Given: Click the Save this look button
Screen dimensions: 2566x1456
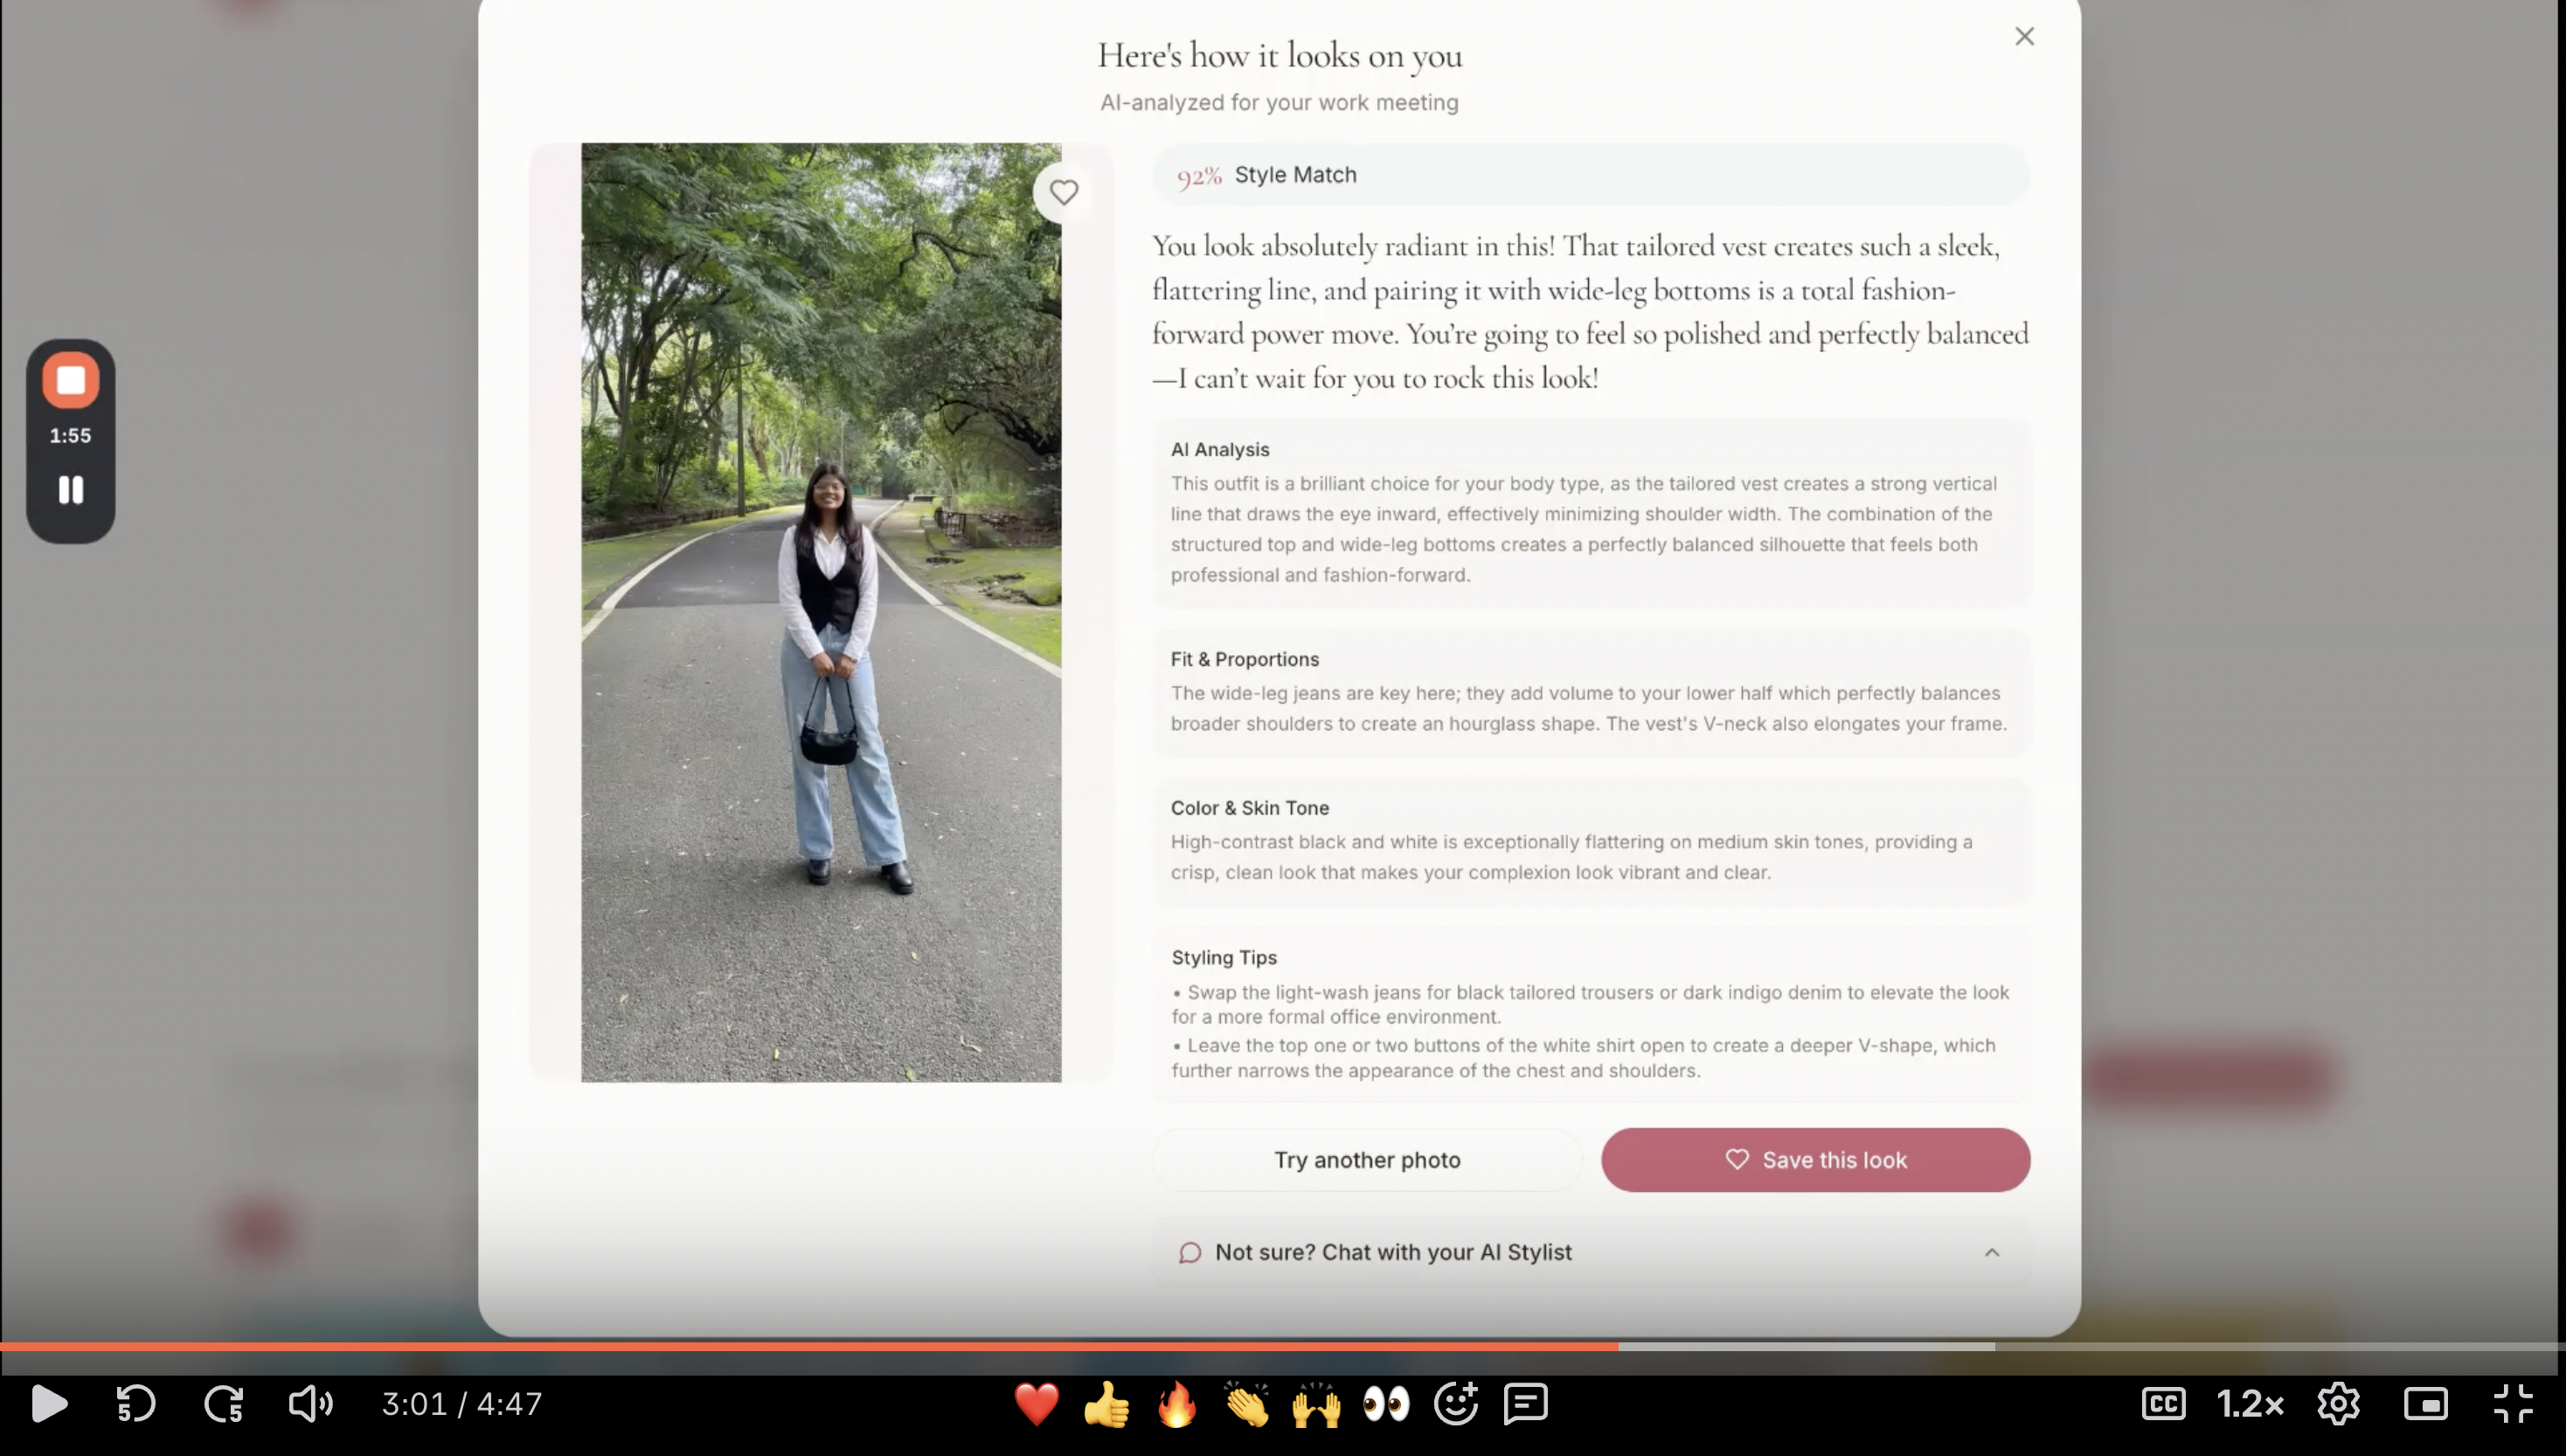Looking at the screenshot, I should pyautogui.click(x=1815, y=1159).
